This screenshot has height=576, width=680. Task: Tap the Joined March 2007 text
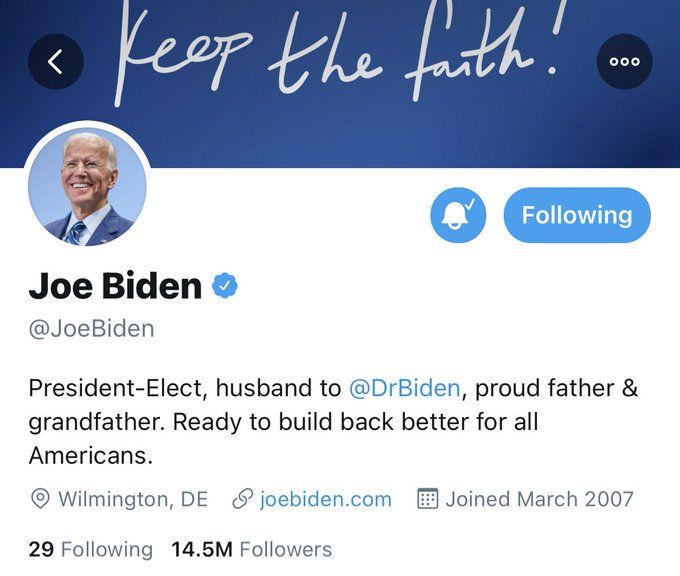tap(539, 499)
